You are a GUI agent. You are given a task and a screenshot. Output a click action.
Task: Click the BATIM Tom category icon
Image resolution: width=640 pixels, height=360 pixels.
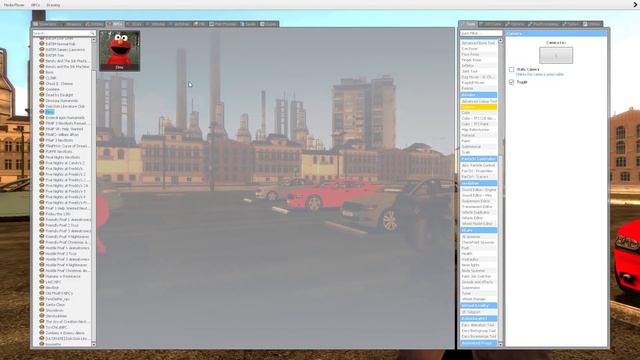point(42,55)
